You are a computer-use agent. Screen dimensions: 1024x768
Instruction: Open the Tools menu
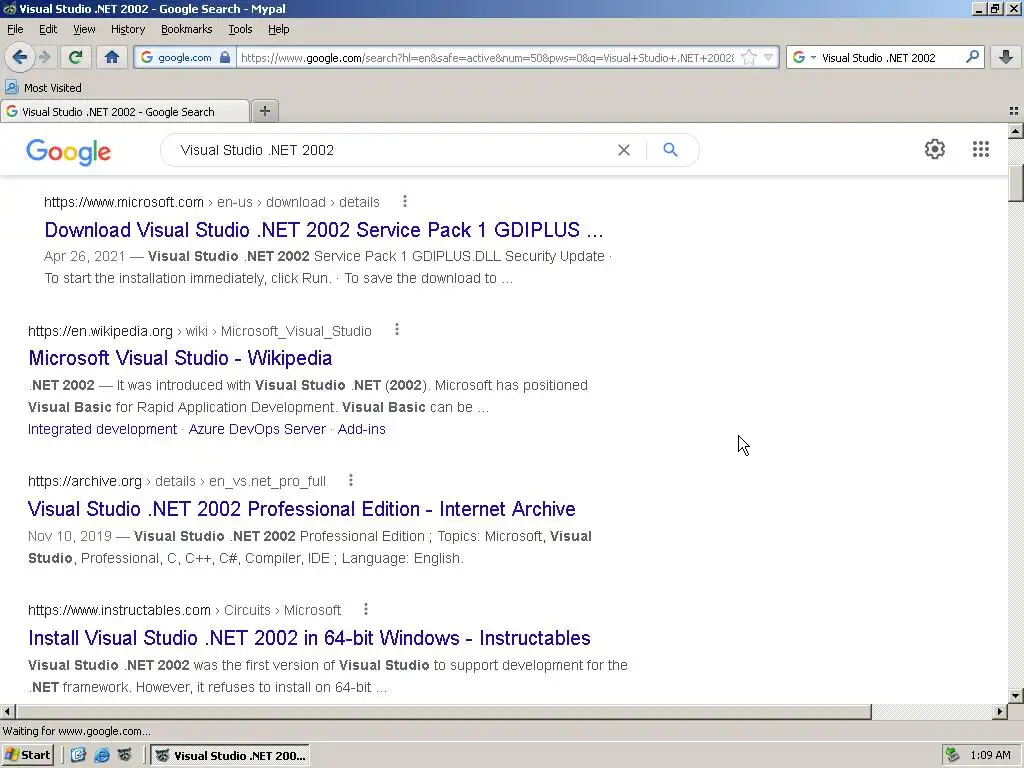(240, 29)
